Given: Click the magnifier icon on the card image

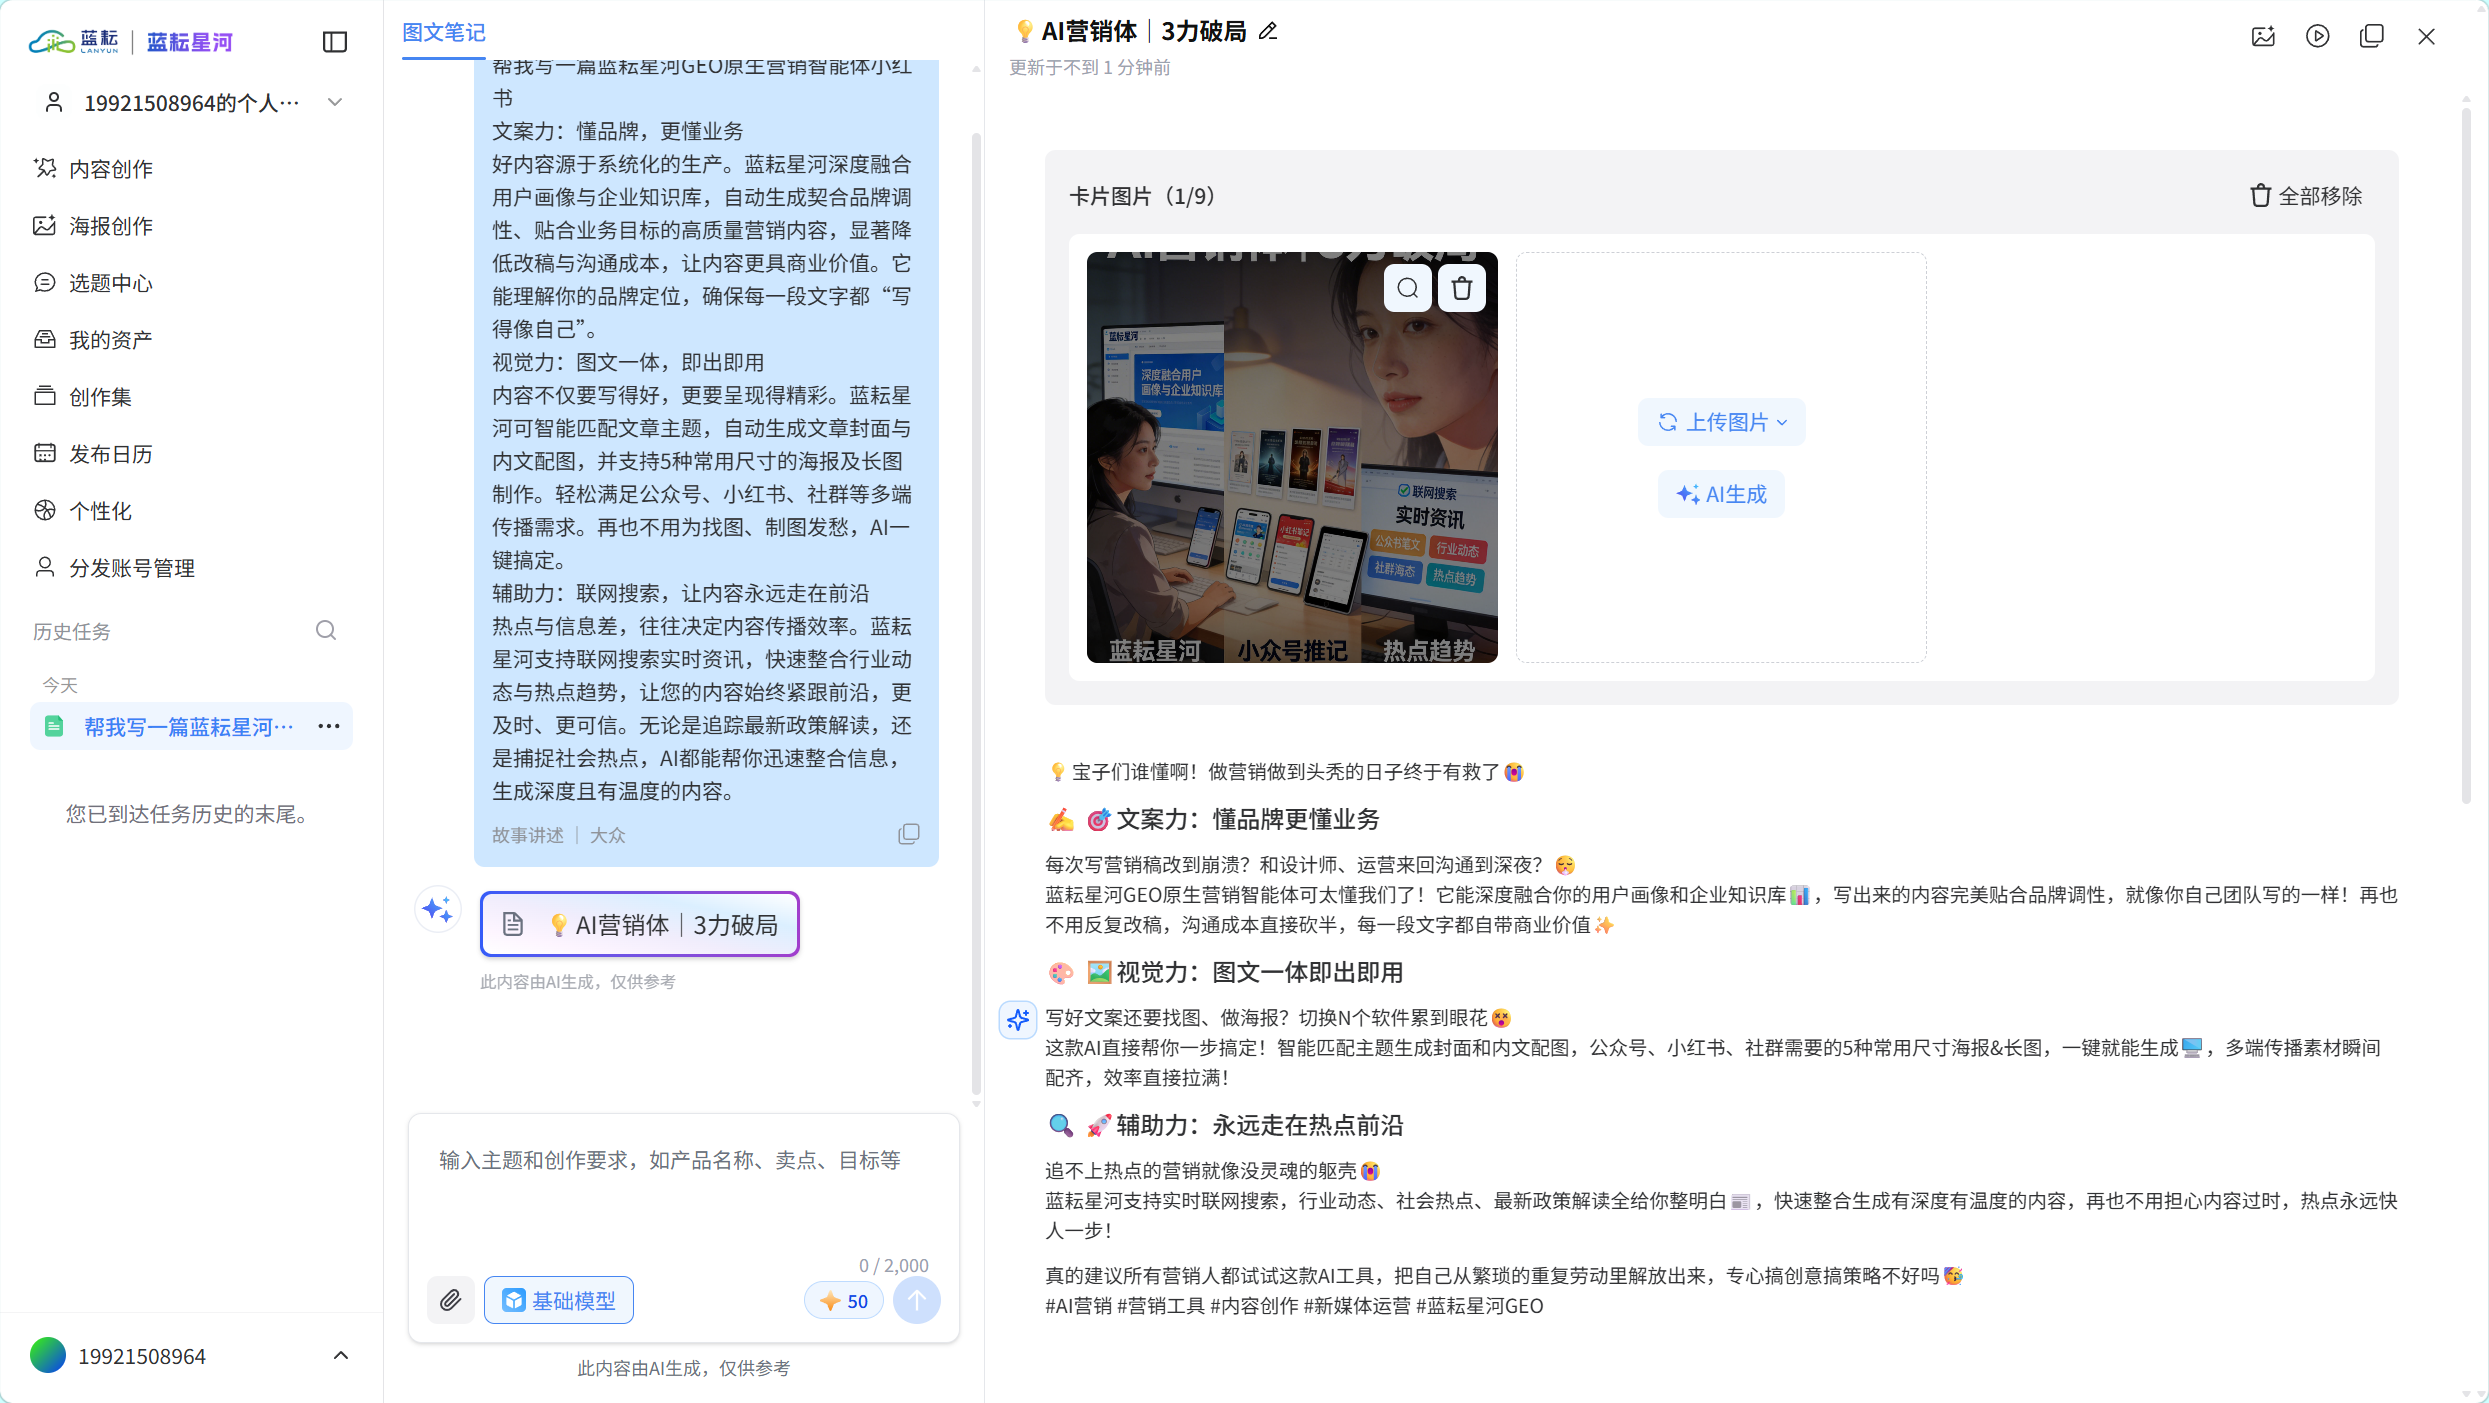Looking at the screenshot, I should [1407, 287].
